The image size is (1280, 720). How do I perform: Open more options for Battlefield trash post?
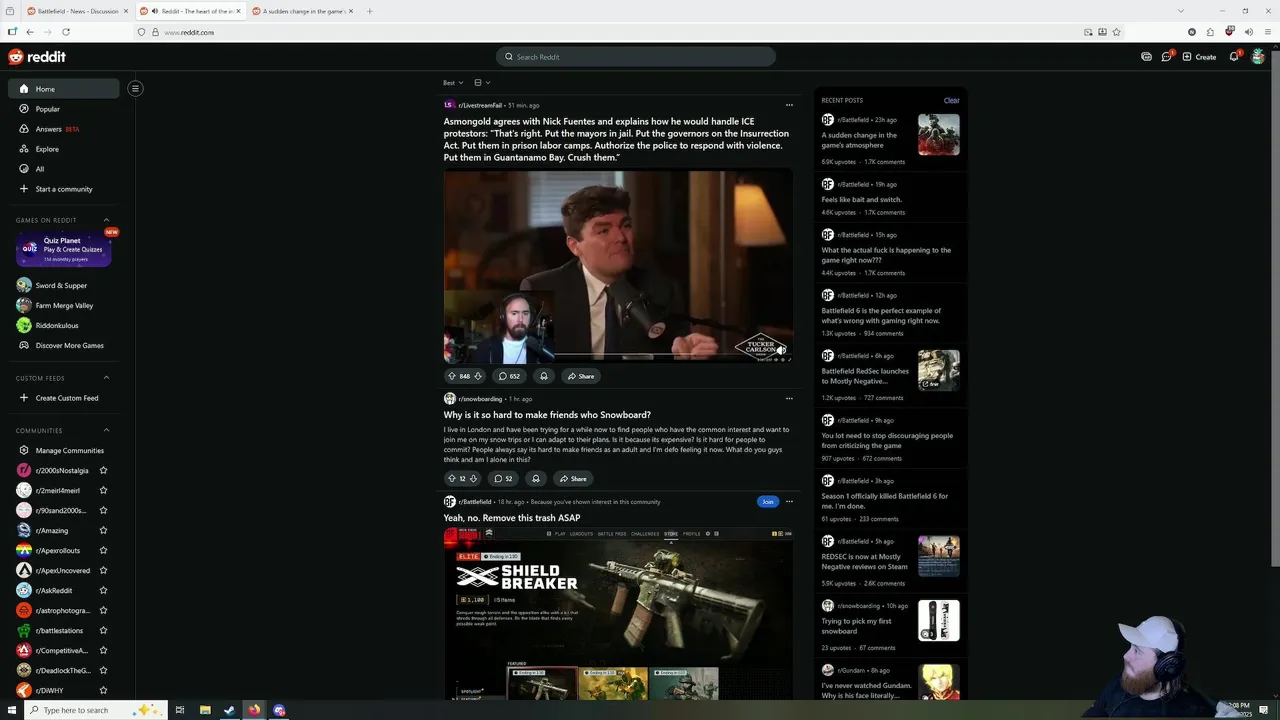tap(789, 502)
